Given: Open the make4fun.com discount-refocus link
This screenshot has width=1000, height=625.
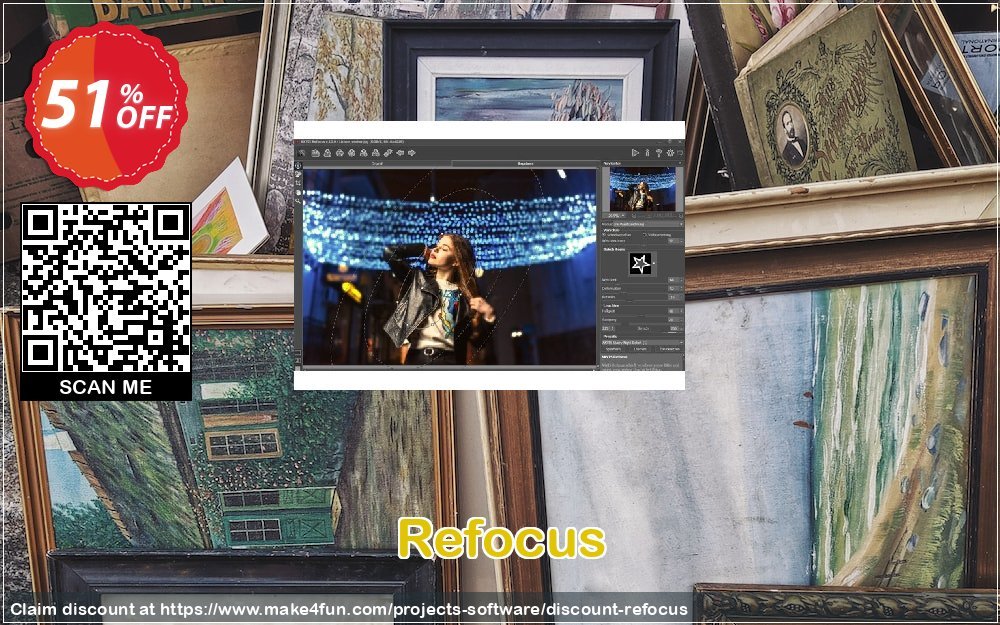Looking at the screenshot, I should (x=423, y=609).
